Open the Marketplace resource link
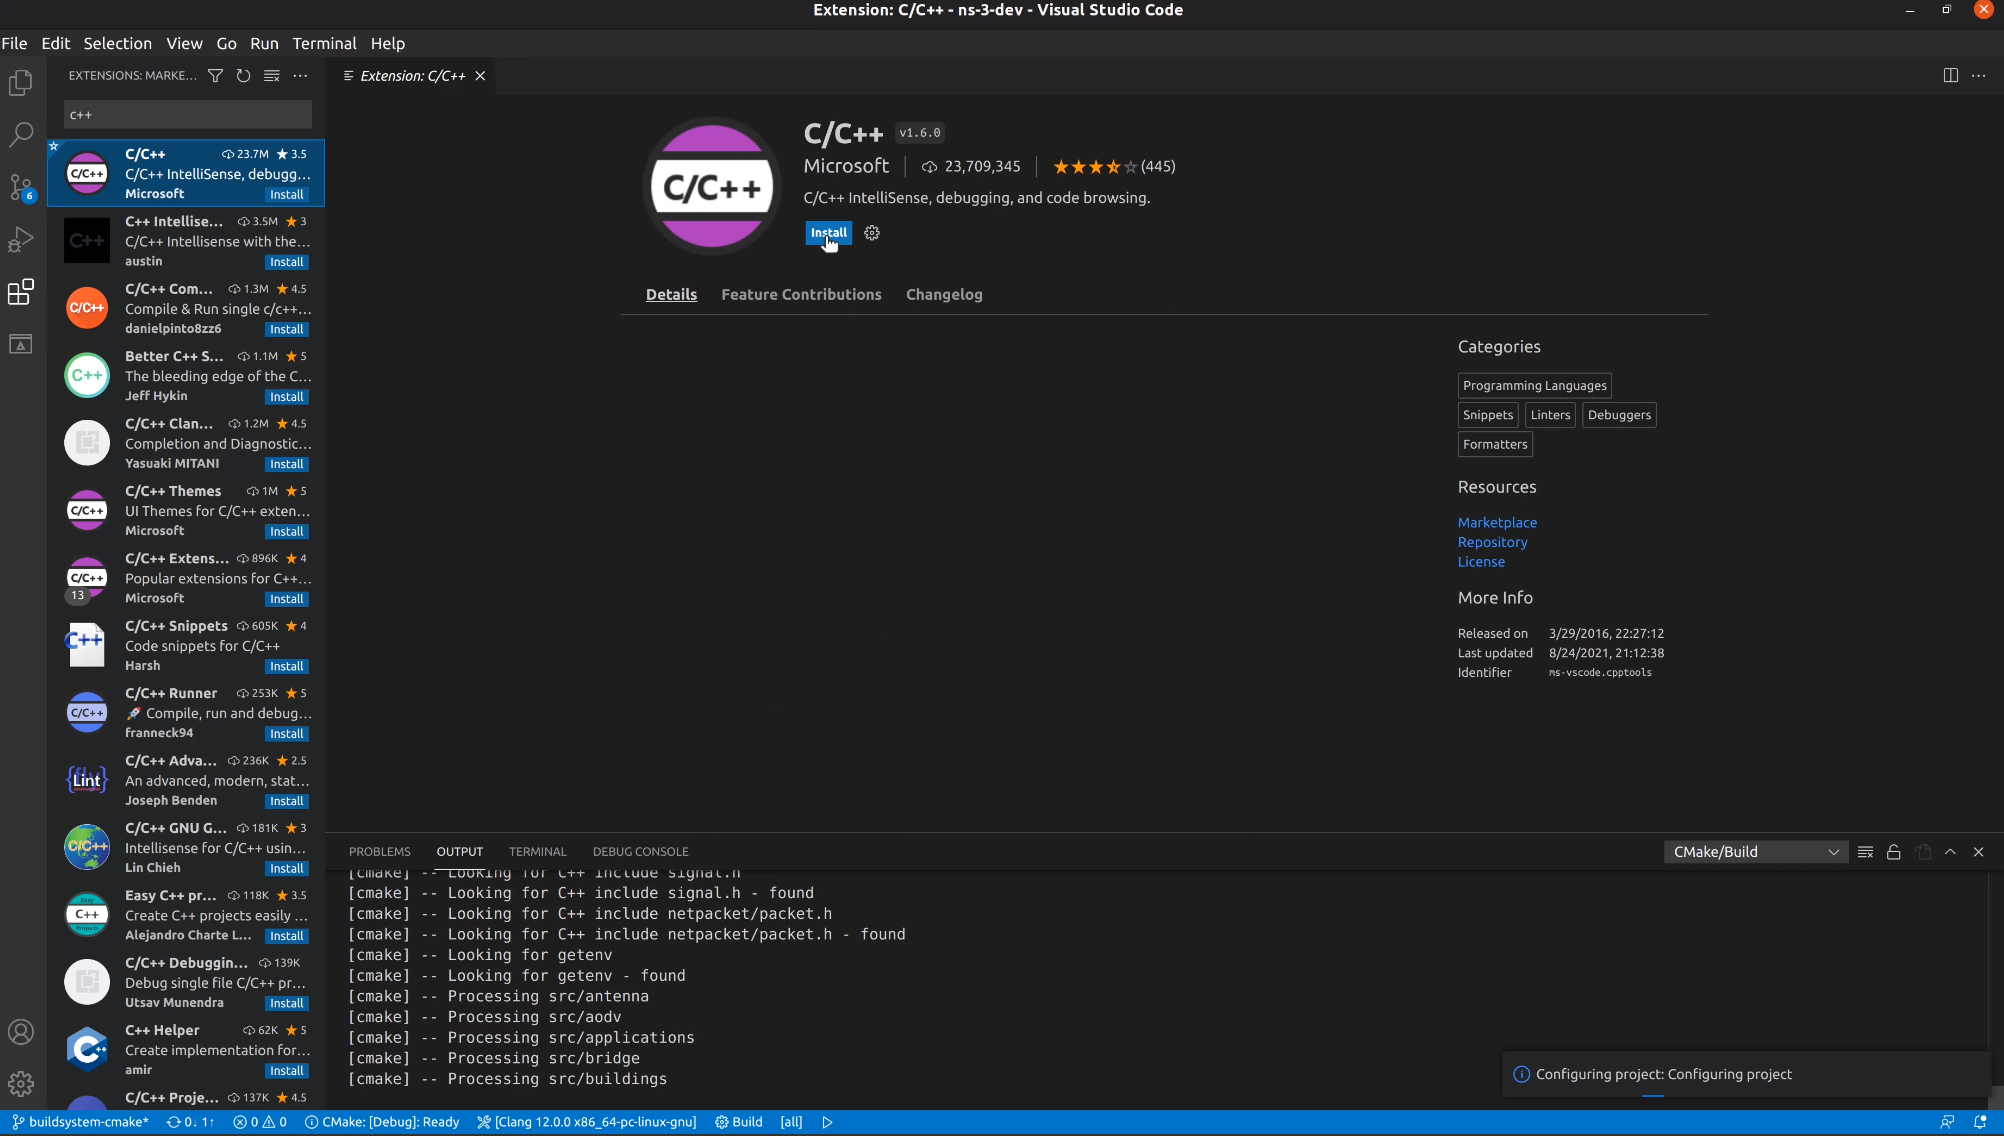Image resolution: width=2004 pixels, height=1136 pixels. pos(1497,523)
